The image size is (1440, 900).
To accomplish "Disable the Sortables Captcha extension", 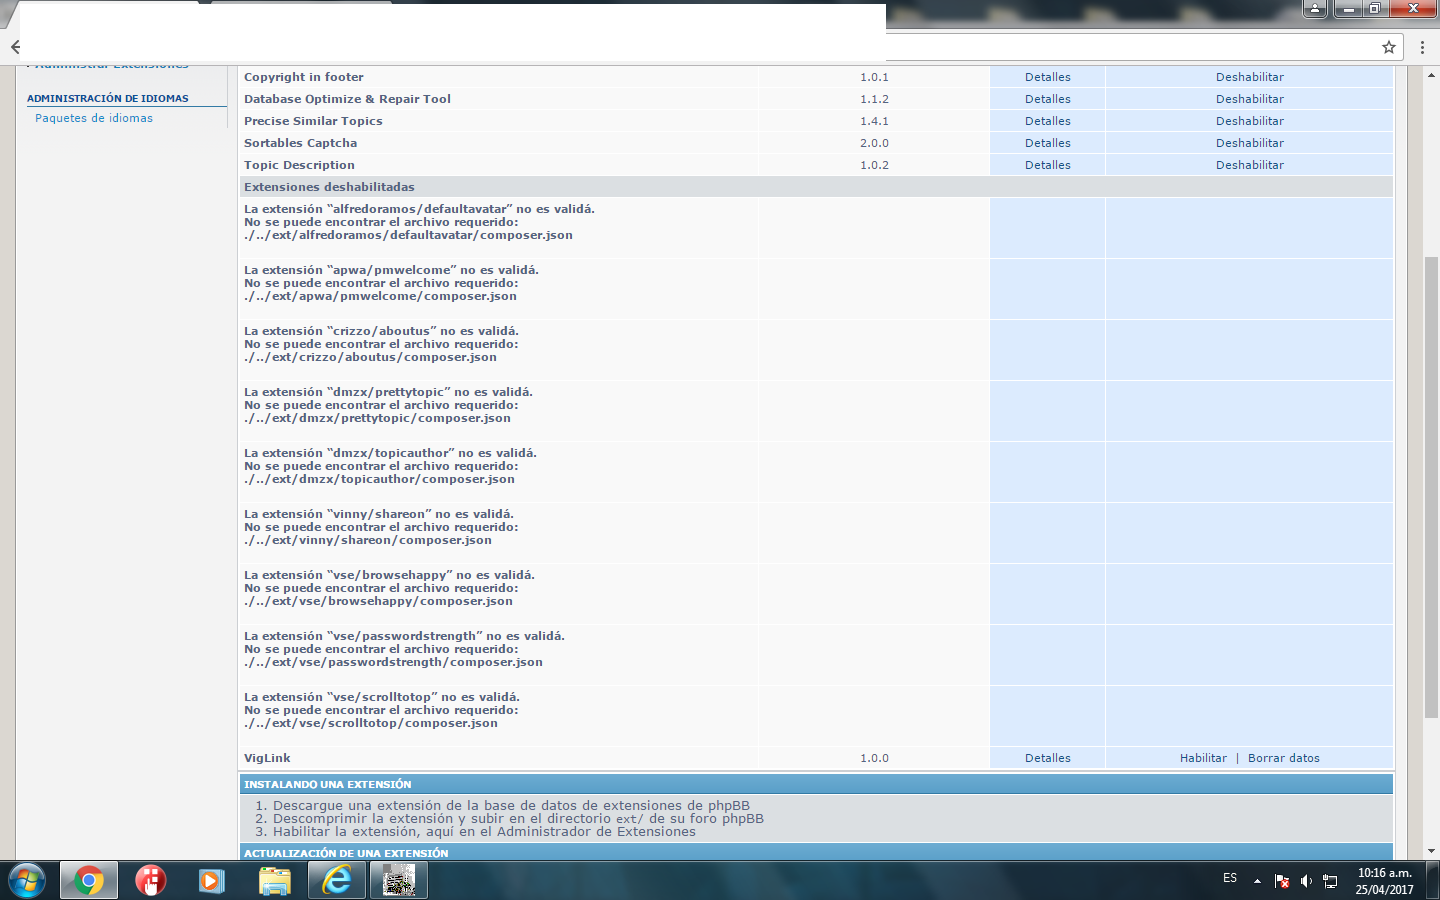I will point(1249,143).
